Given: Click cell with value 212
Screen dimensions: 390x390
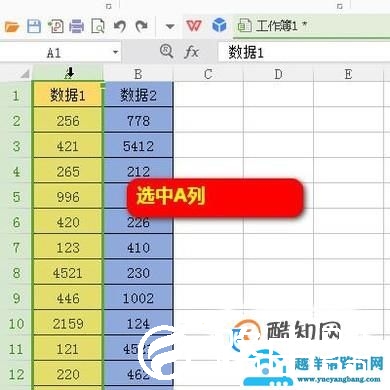Looking at the screenshot, I should pos(138,171).
